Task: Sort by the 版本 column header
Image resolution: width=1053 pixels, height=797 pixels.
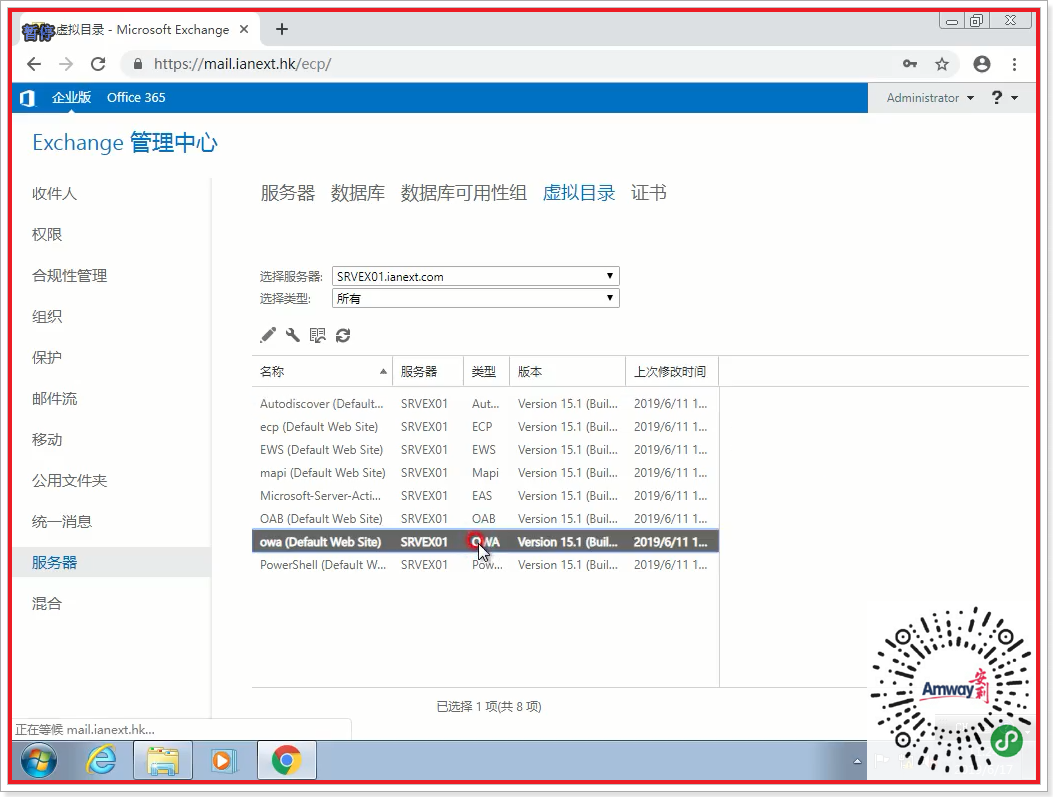Action: [x=567, y=371]
